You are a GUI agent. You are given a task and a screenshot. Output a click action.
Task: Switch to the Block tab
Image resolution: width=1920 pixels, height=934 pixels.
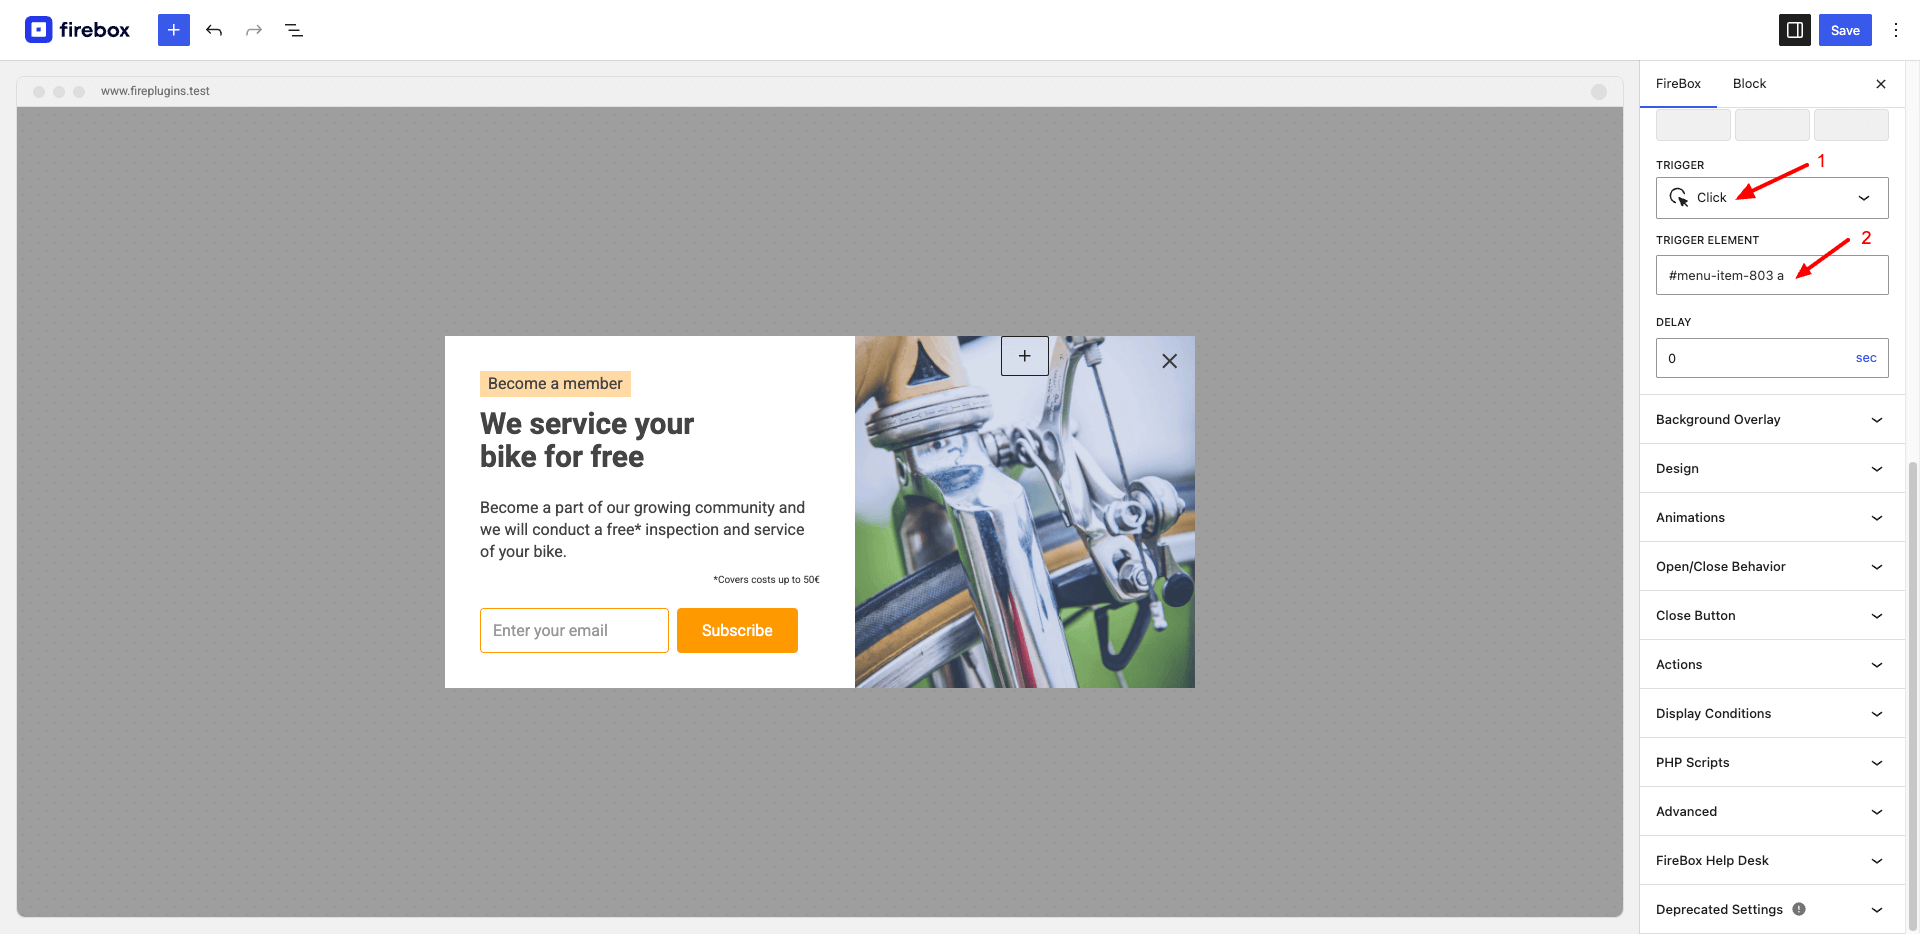tap(1749, 84)
